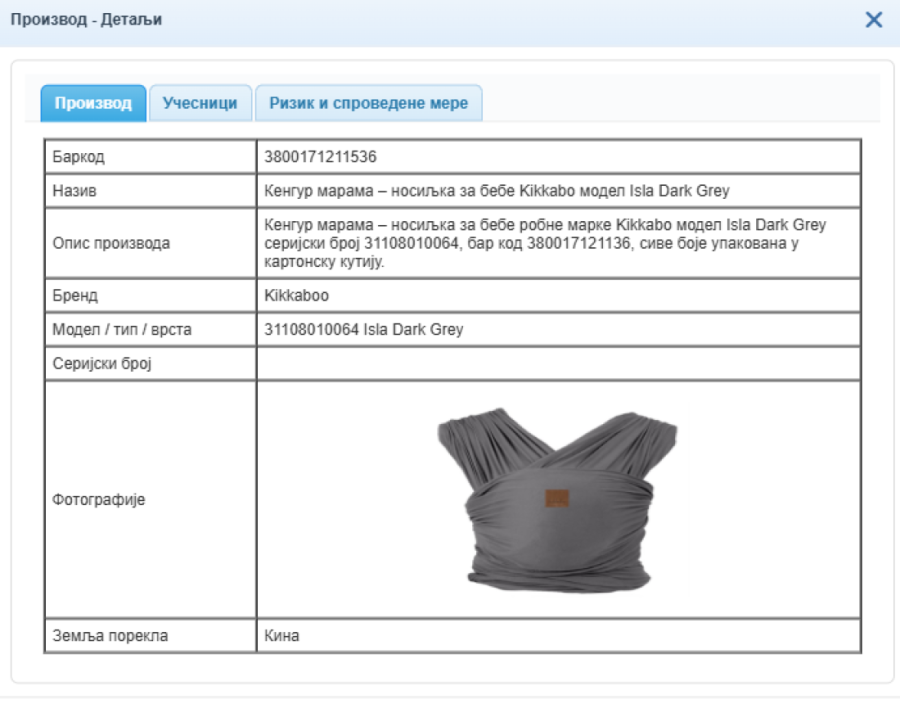Close the Производ - Детаљи dialog
Screen dimensions: 900x704
[873, 20]
